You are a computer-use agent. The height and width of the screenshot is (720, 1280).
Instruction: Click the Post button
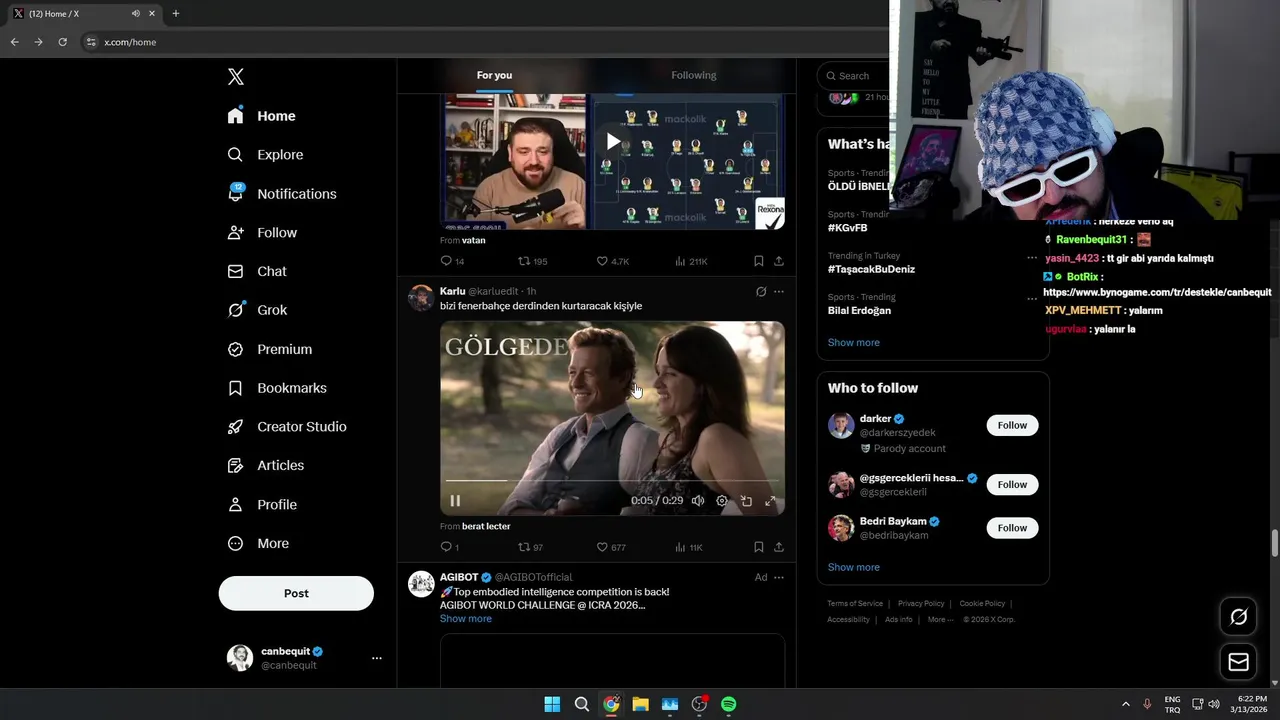(296, 593)
